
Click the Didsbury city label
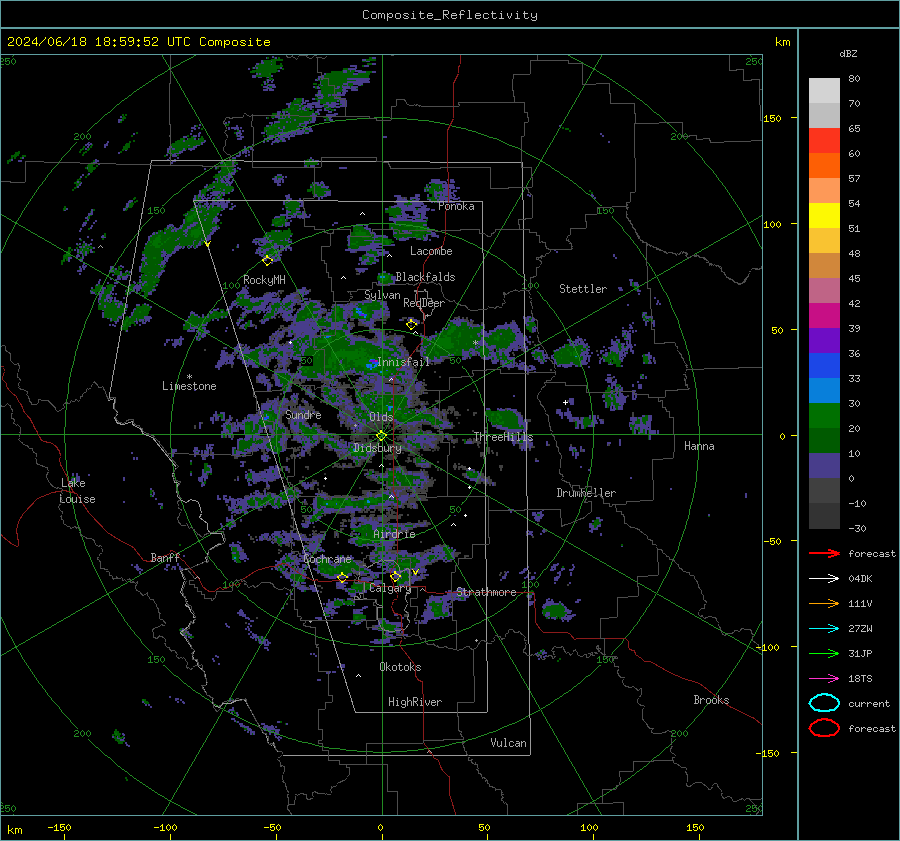(x=377, y=448)
